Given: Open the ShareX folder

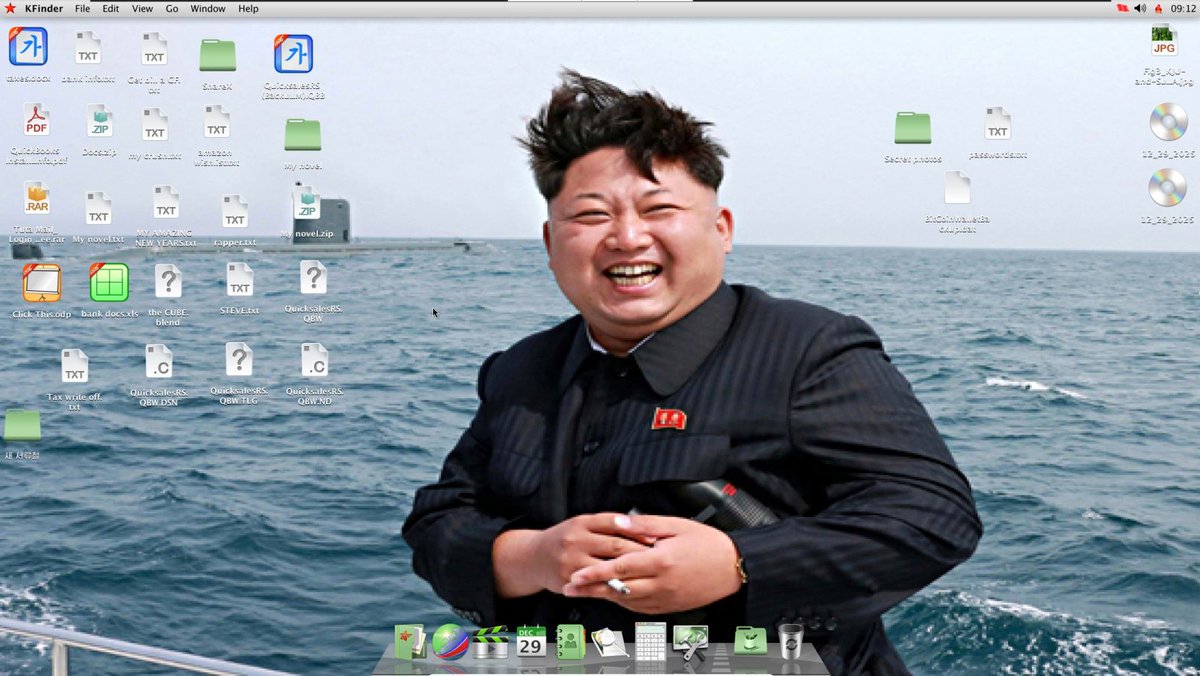Looking at the screenshot, I should [217, 55].
